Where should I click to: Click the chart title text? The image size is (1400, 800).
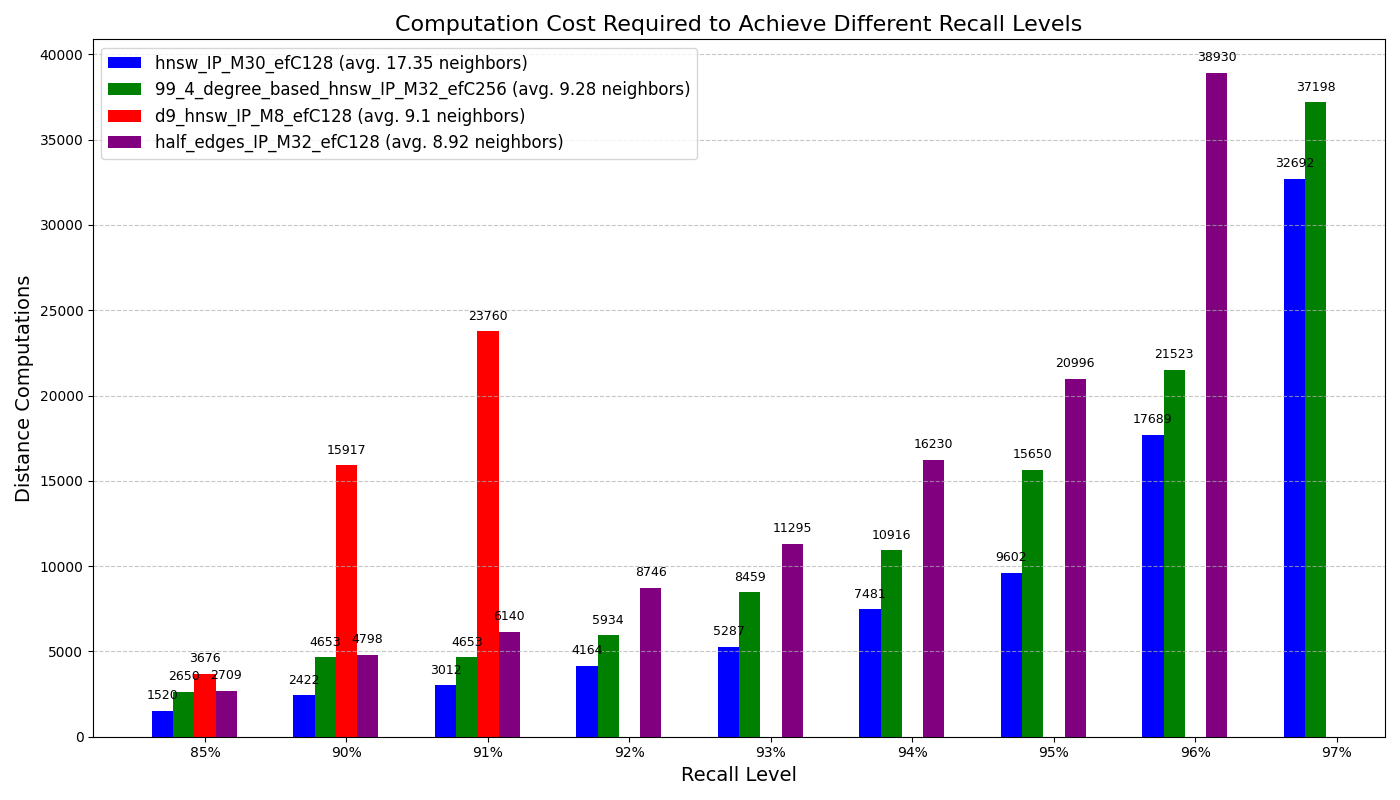coord(738,24)
